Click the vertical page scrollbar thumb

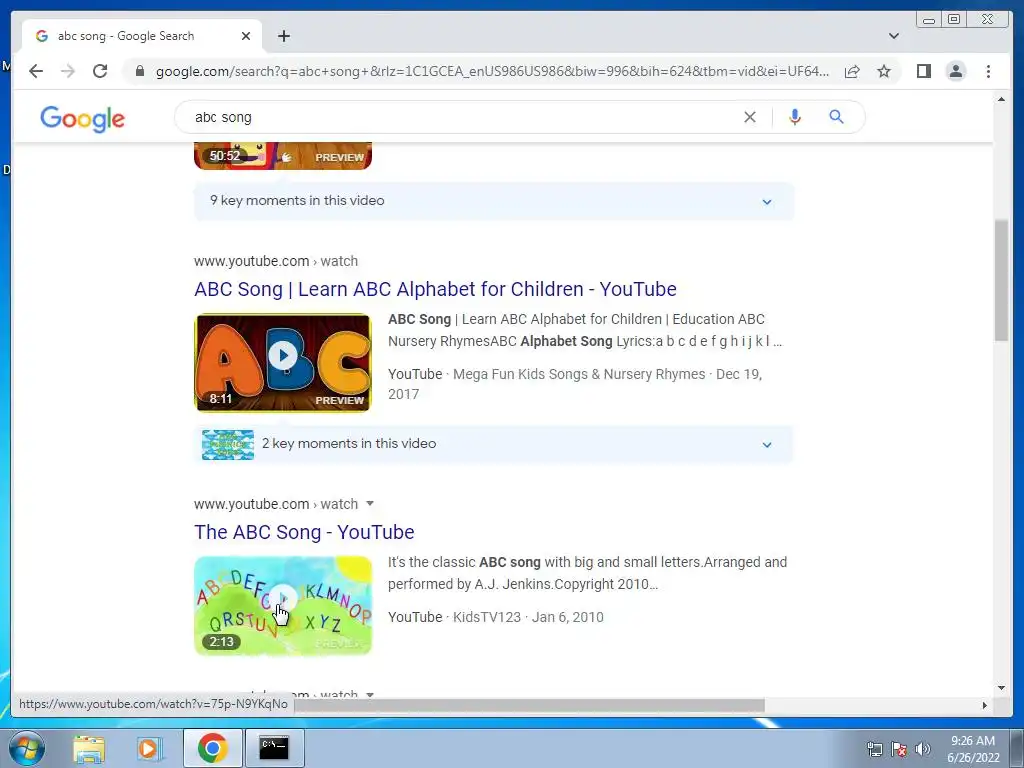click(1001, 281)
